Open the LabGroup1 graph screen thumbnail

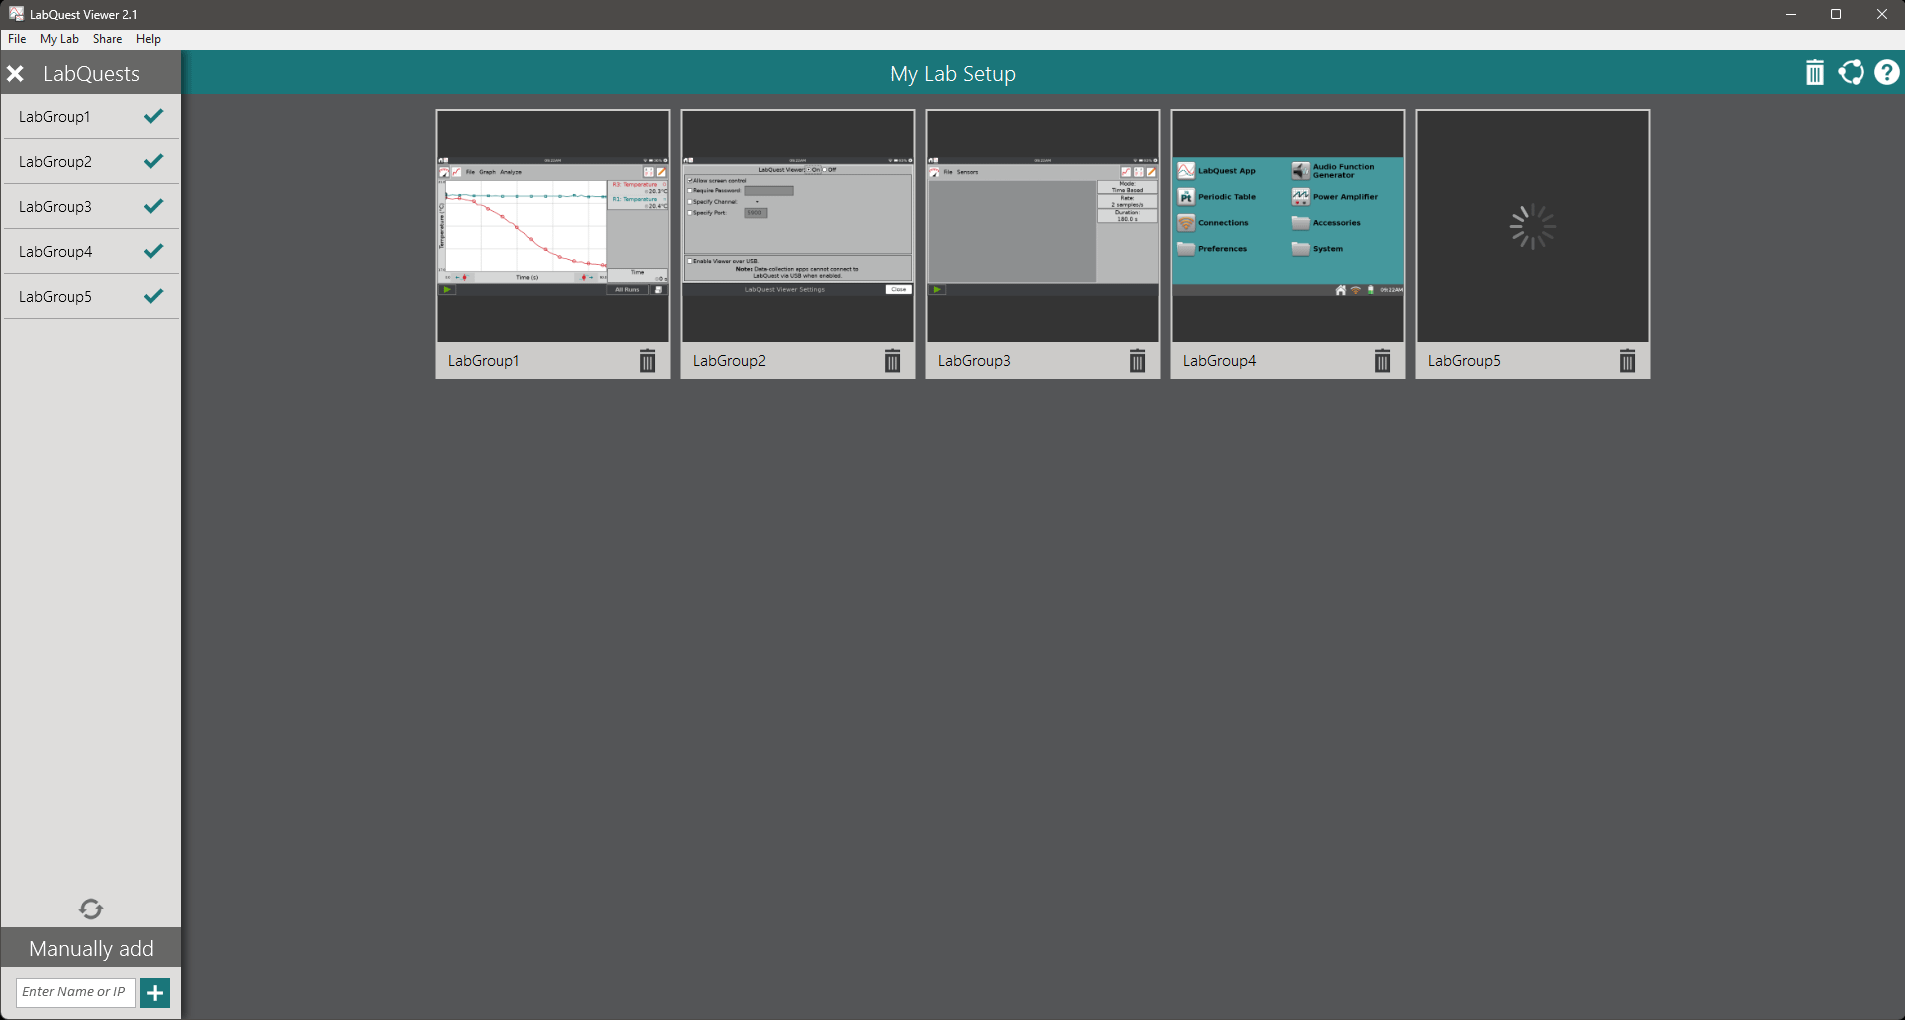553,226
